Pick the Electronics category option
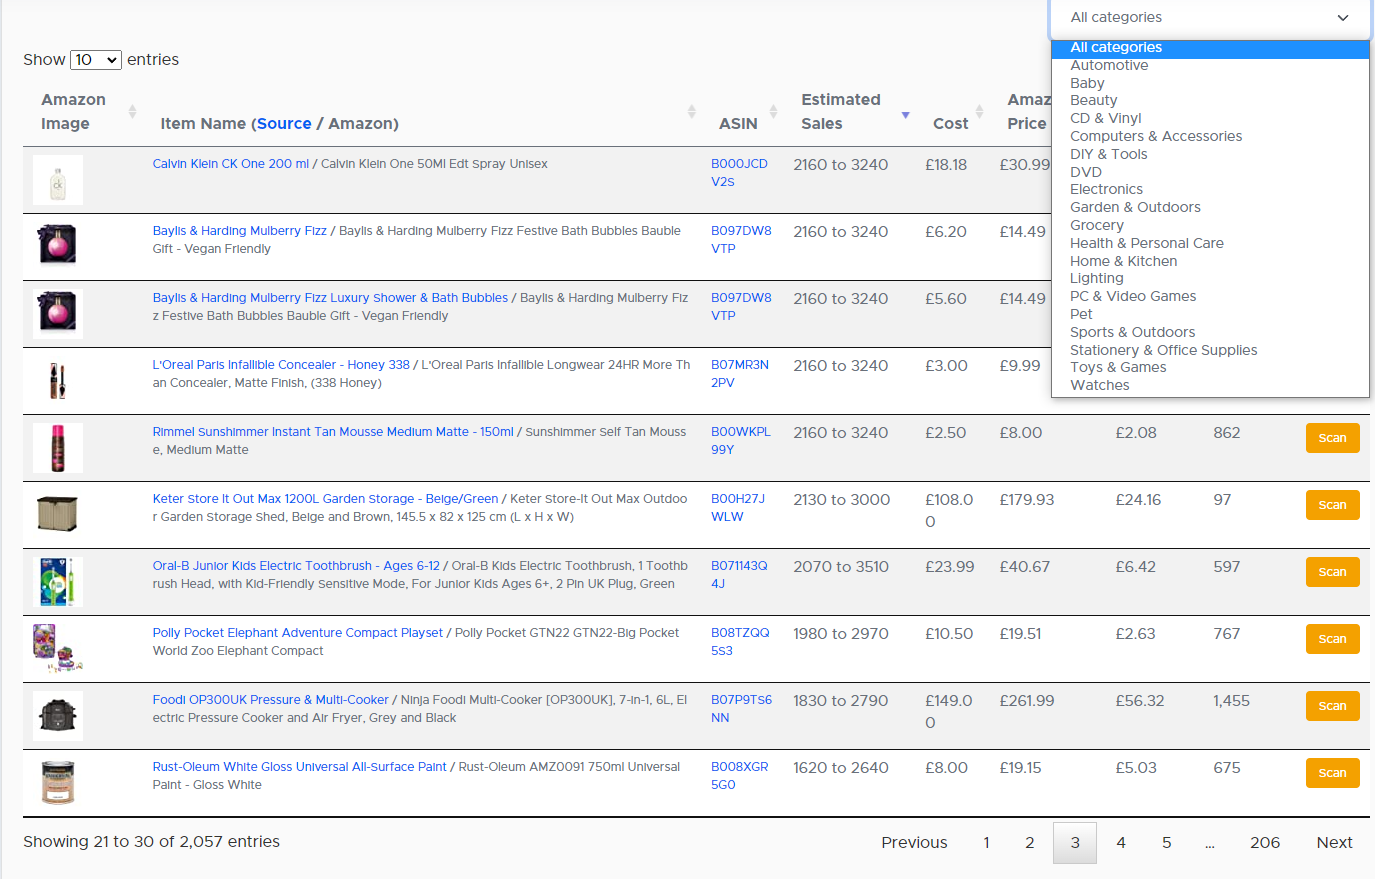This screenshot has width=1375, height=879. click(1106, 189)
